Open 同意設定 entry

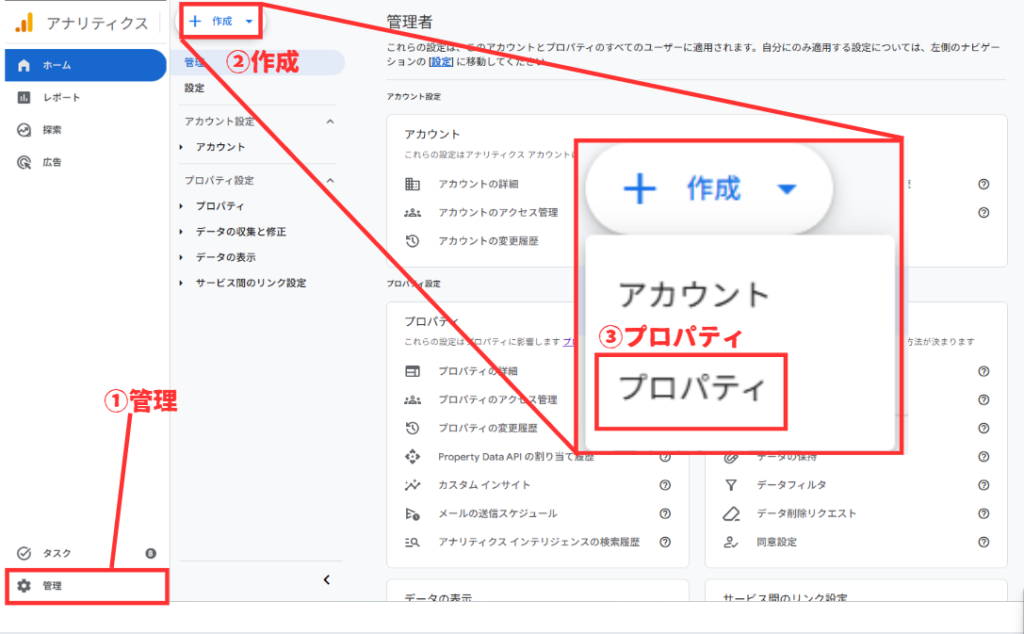(776, 542)
